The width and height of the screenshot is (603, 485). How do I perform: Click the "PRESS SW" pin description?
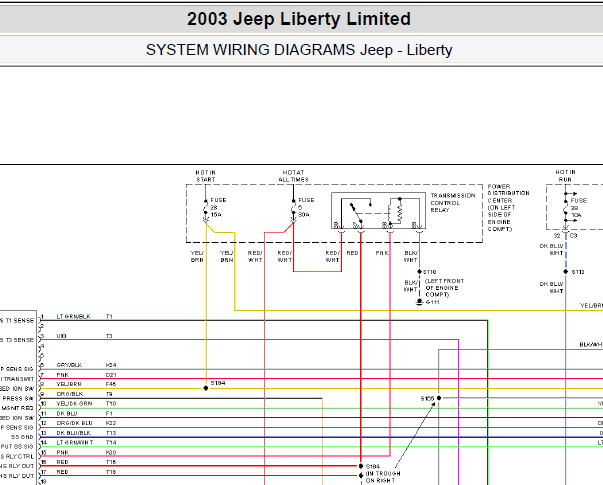click(18, 399)
